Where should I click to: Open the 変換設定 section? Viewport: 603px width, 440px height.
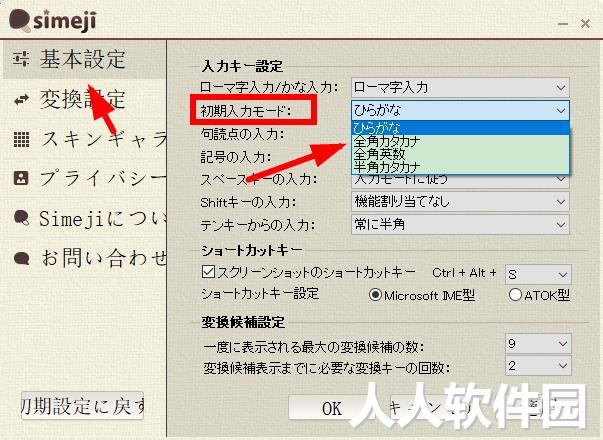[85, 99]
